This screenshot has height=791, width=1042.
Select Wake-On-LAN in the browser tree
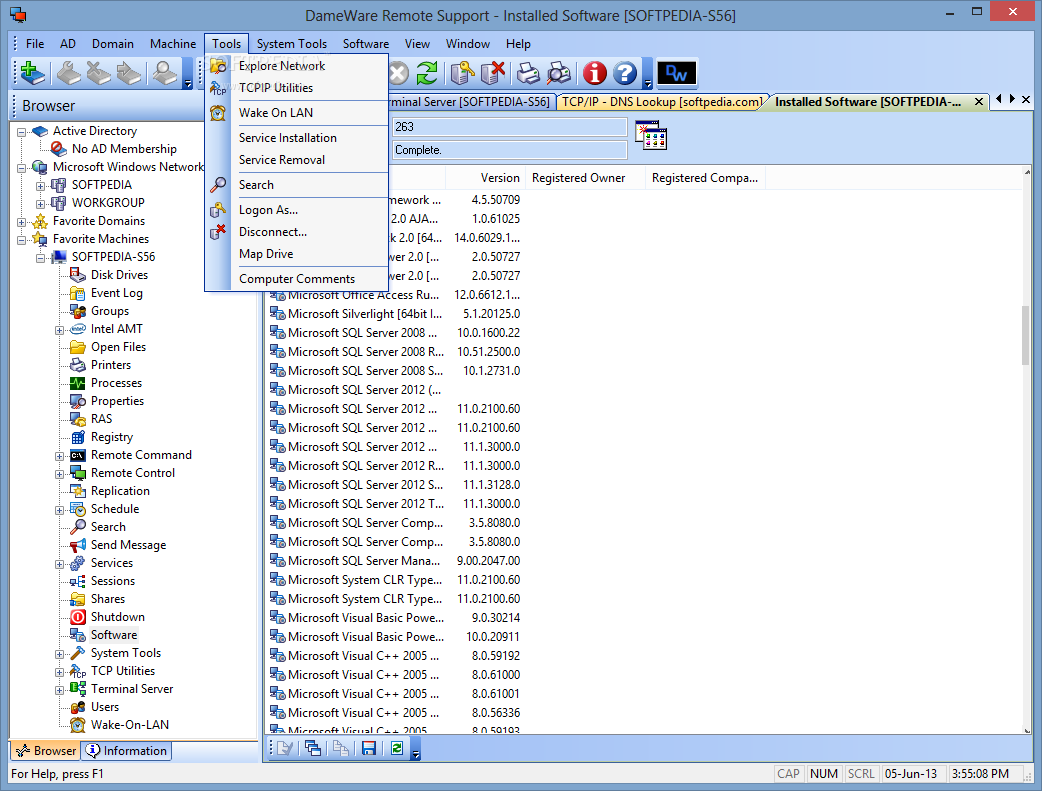point(130,725)
